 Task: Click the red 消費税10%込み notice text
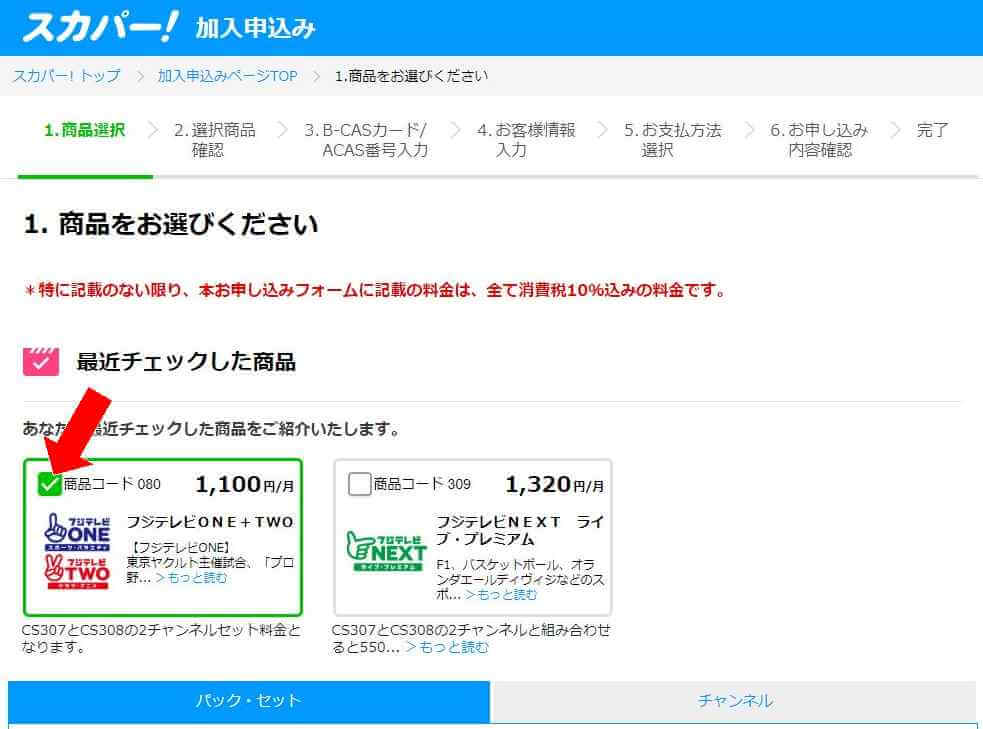coord(375,290)
